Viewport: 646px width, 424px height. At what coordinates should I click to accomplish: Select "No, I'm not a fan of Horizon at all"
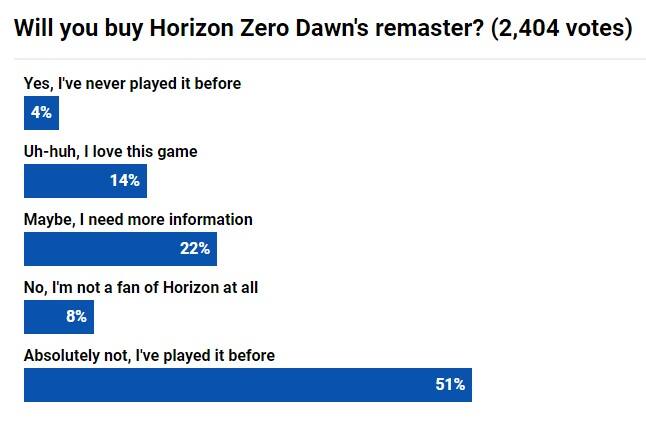pyautogui.click(x=147, y=288)
